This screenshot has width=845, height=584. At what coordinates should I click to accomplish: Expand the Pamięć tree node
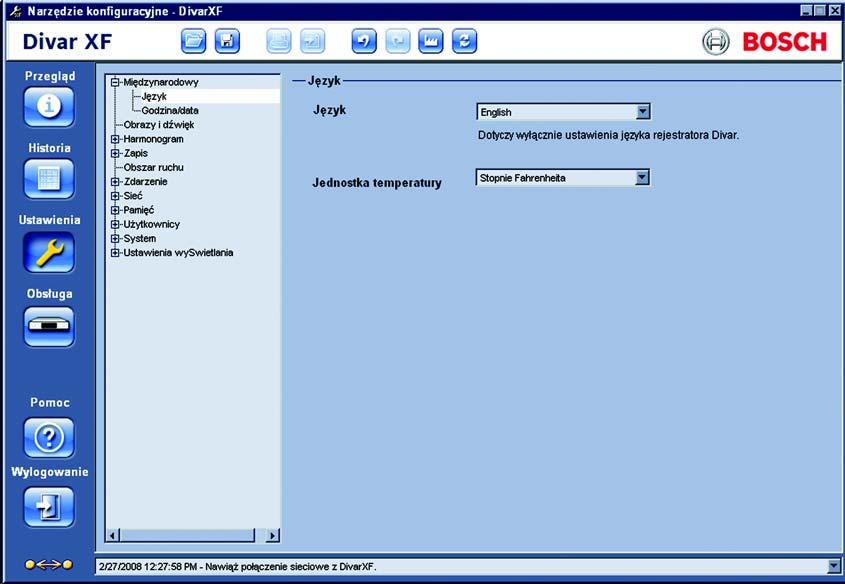pos(115,210)
